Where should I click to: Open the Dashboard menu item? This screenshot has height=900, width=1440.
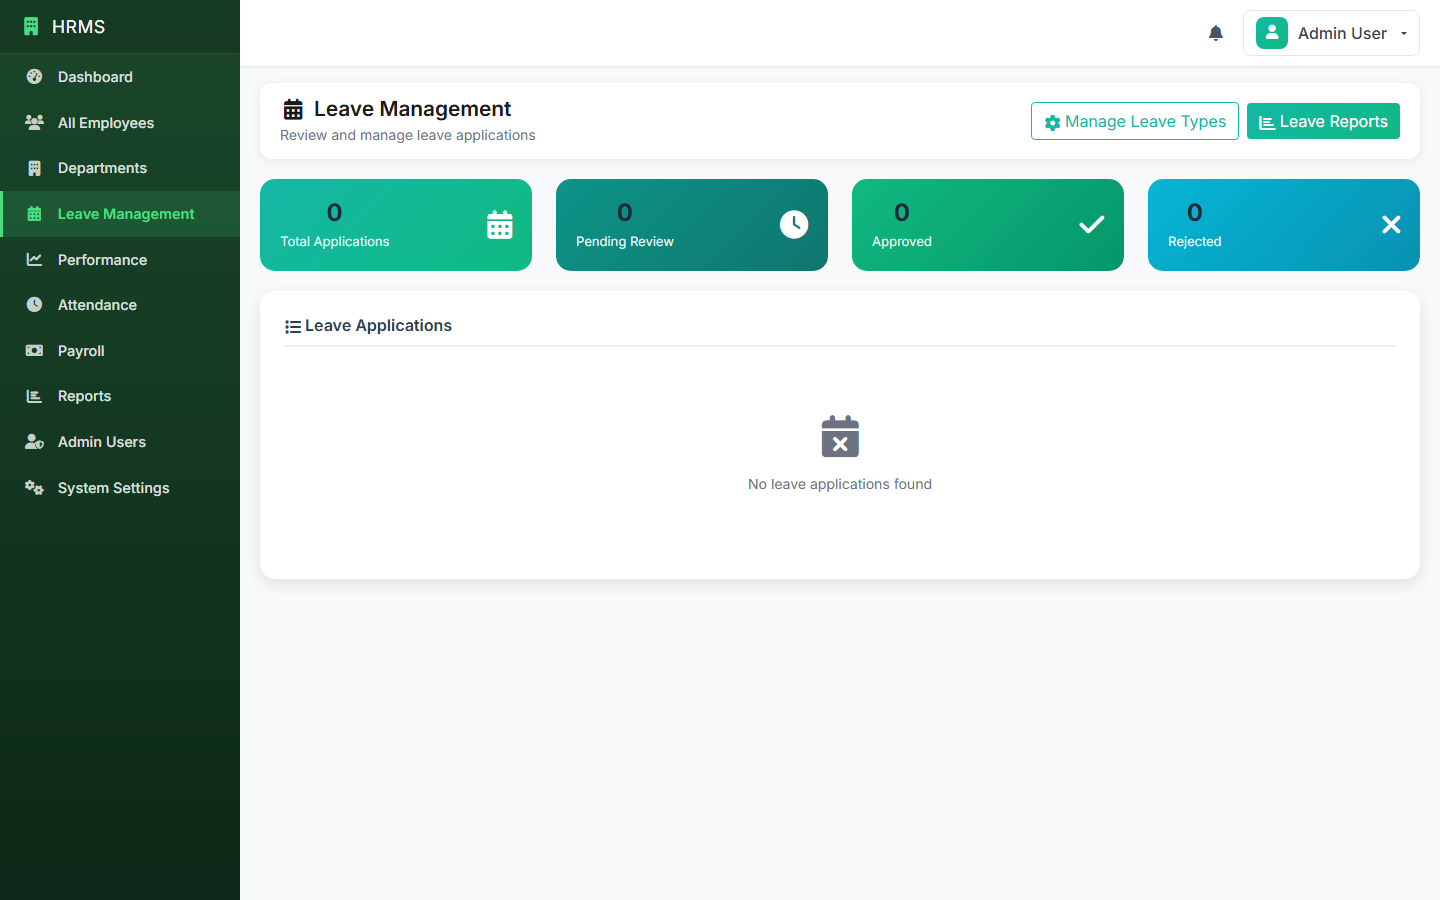tap(120, 77)
